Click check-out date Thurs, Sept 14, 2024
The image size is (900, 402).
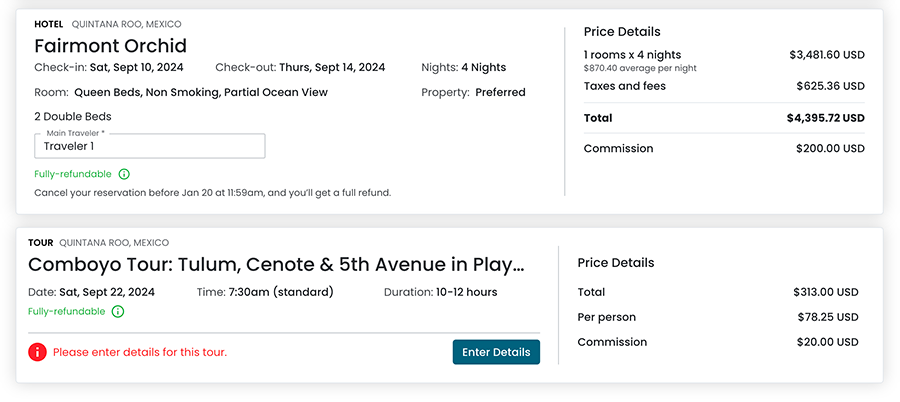332,68
